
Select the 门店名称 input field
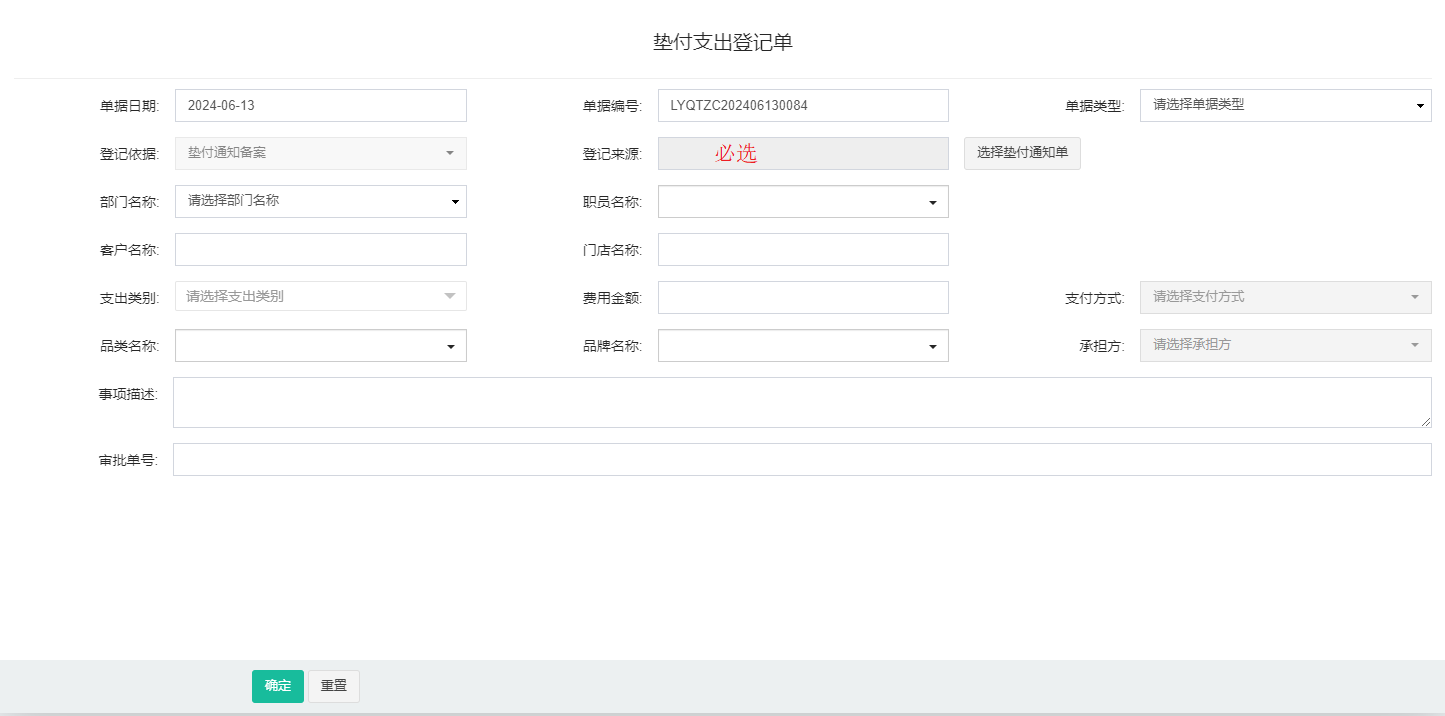(x=802, y=249)
